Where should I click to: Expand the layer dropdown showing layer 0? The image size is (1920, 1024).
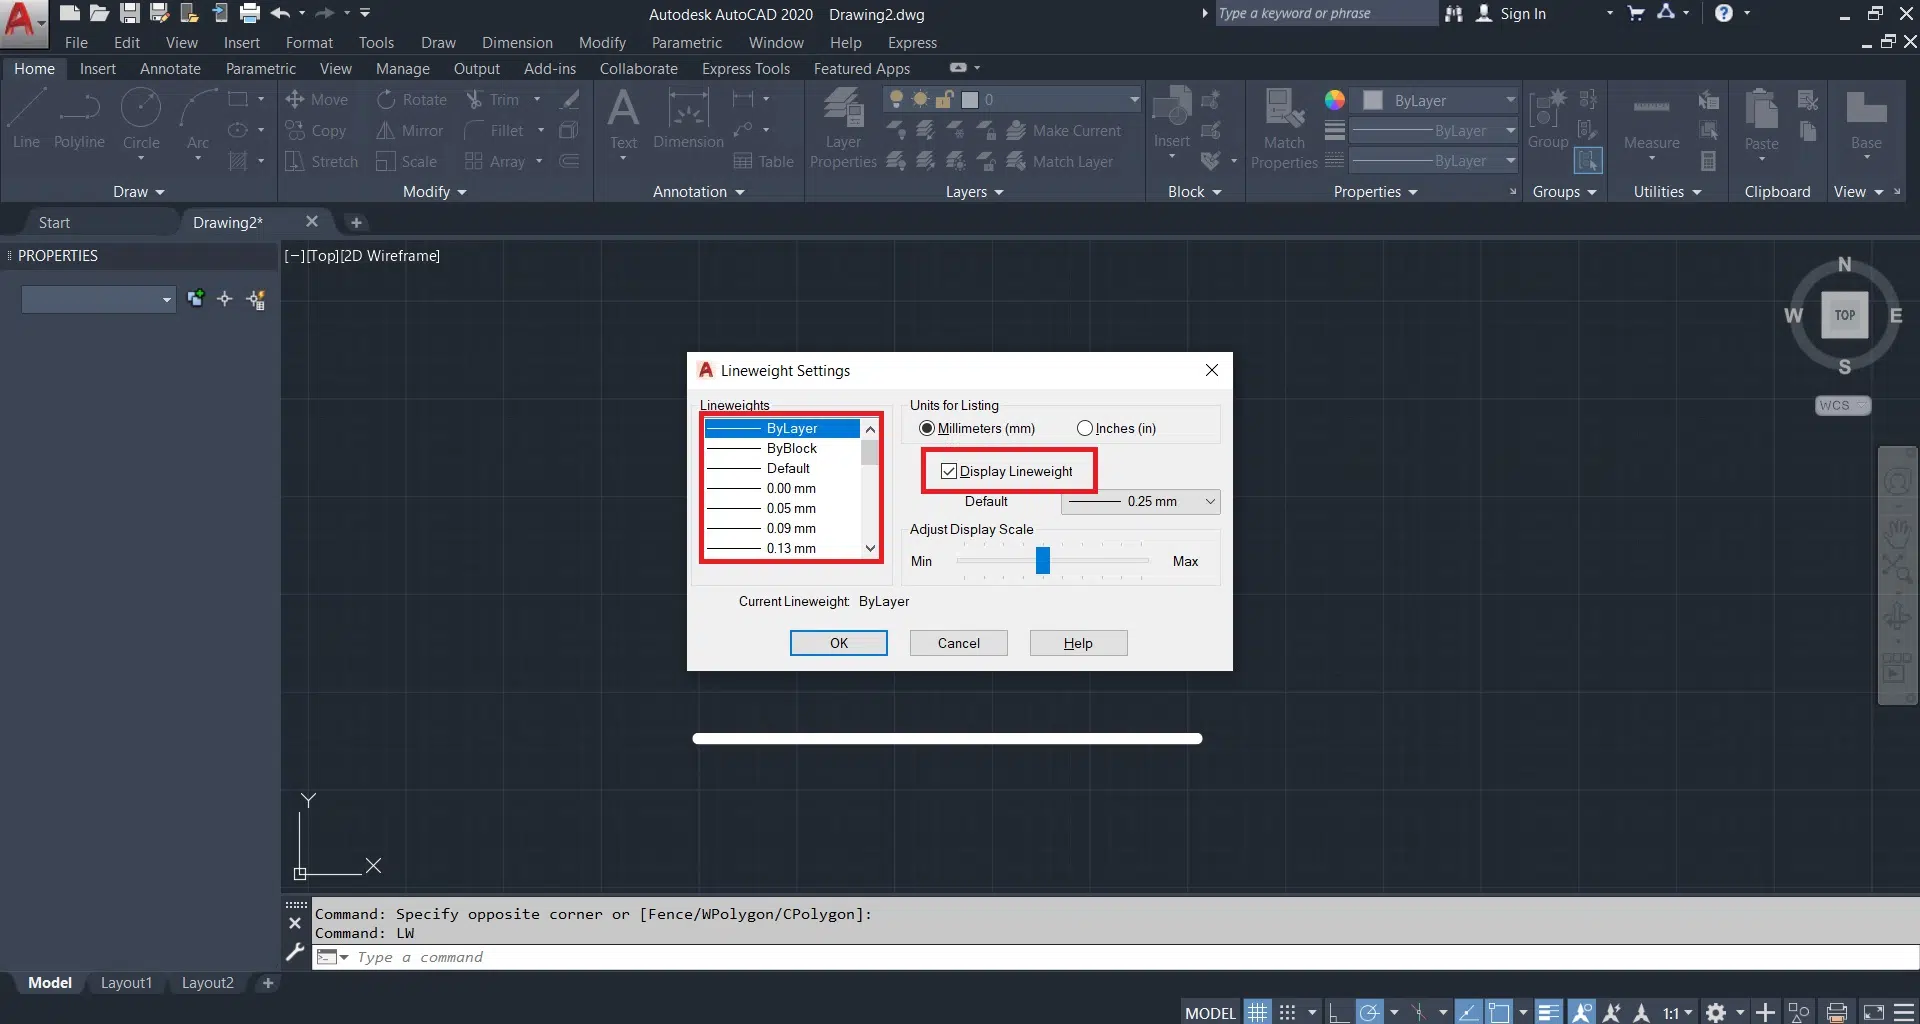1134,99
